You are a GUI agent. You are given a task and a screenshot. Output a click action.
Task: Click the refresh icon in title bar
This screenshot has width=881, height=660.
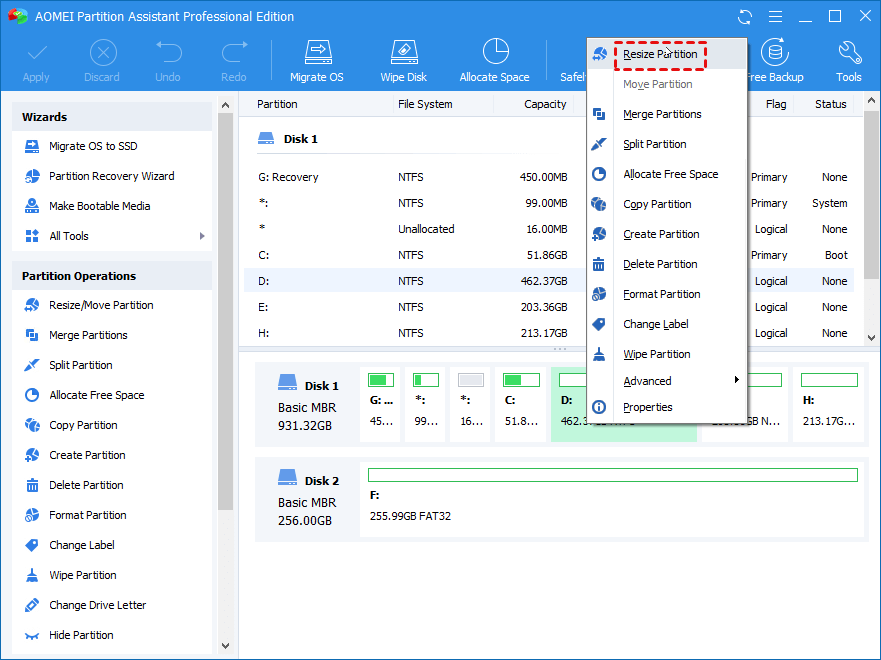pyautogui.click(x=745, y=17)
